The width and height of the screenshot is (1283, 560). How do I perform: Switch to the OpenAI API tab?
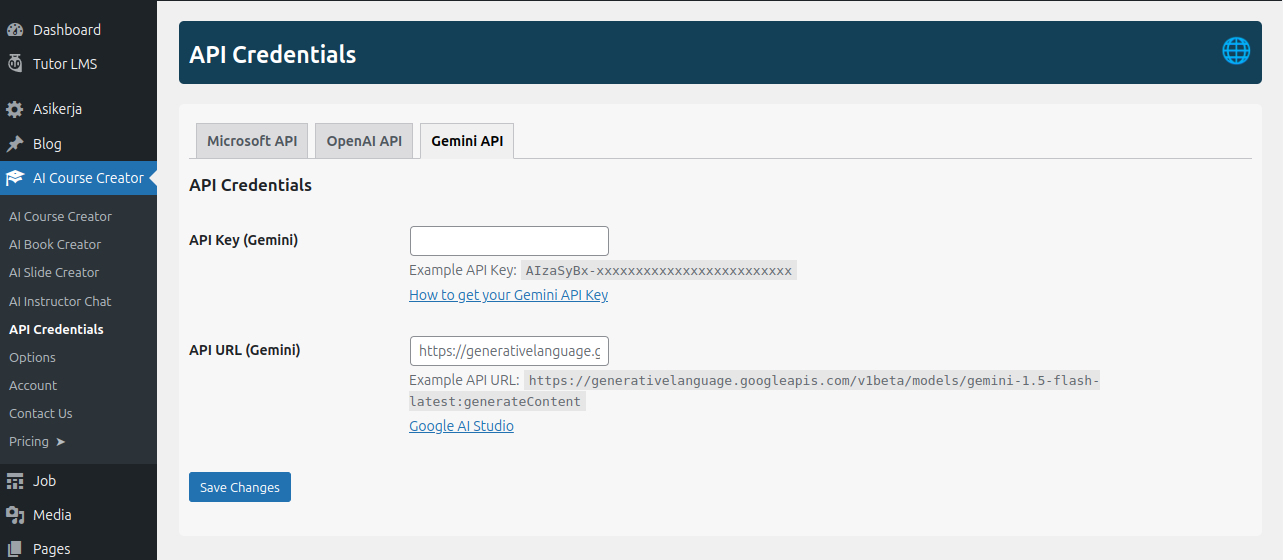[364, 141]
